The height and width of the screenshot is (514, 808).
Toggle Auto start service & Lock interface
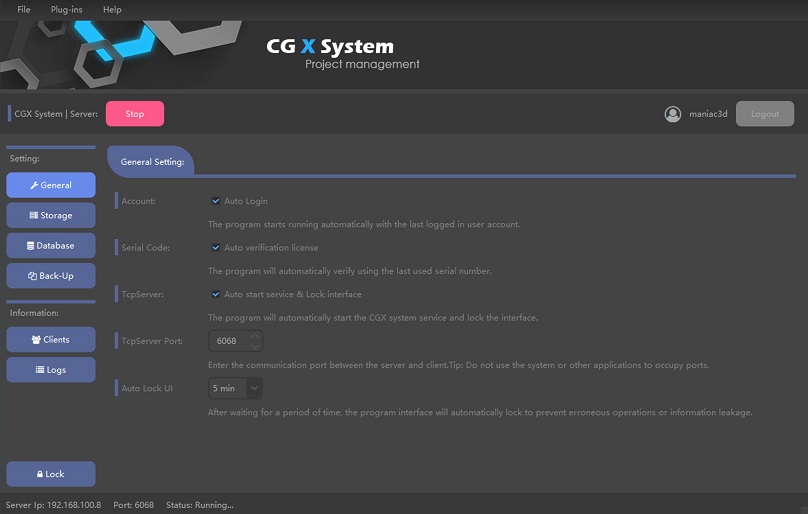(x=216, y=294)
